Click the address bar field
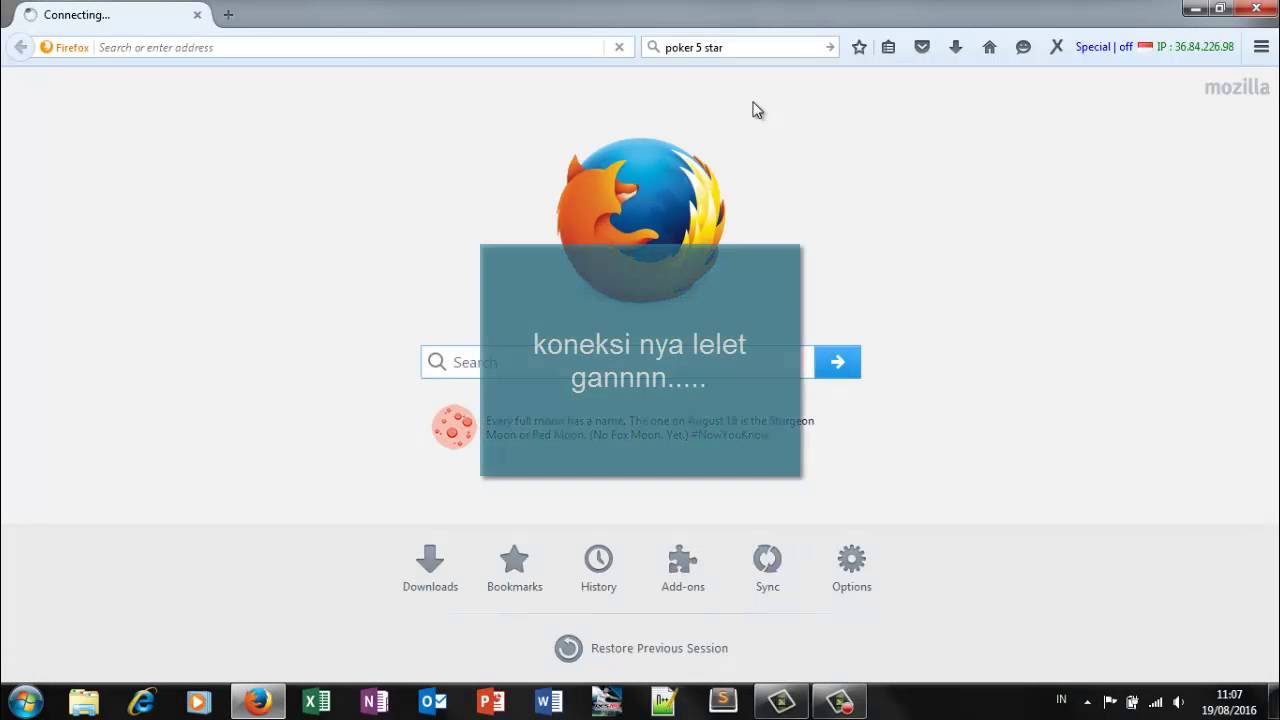The height and width of the screenshot is (720, 1280). tap(350, 47)
